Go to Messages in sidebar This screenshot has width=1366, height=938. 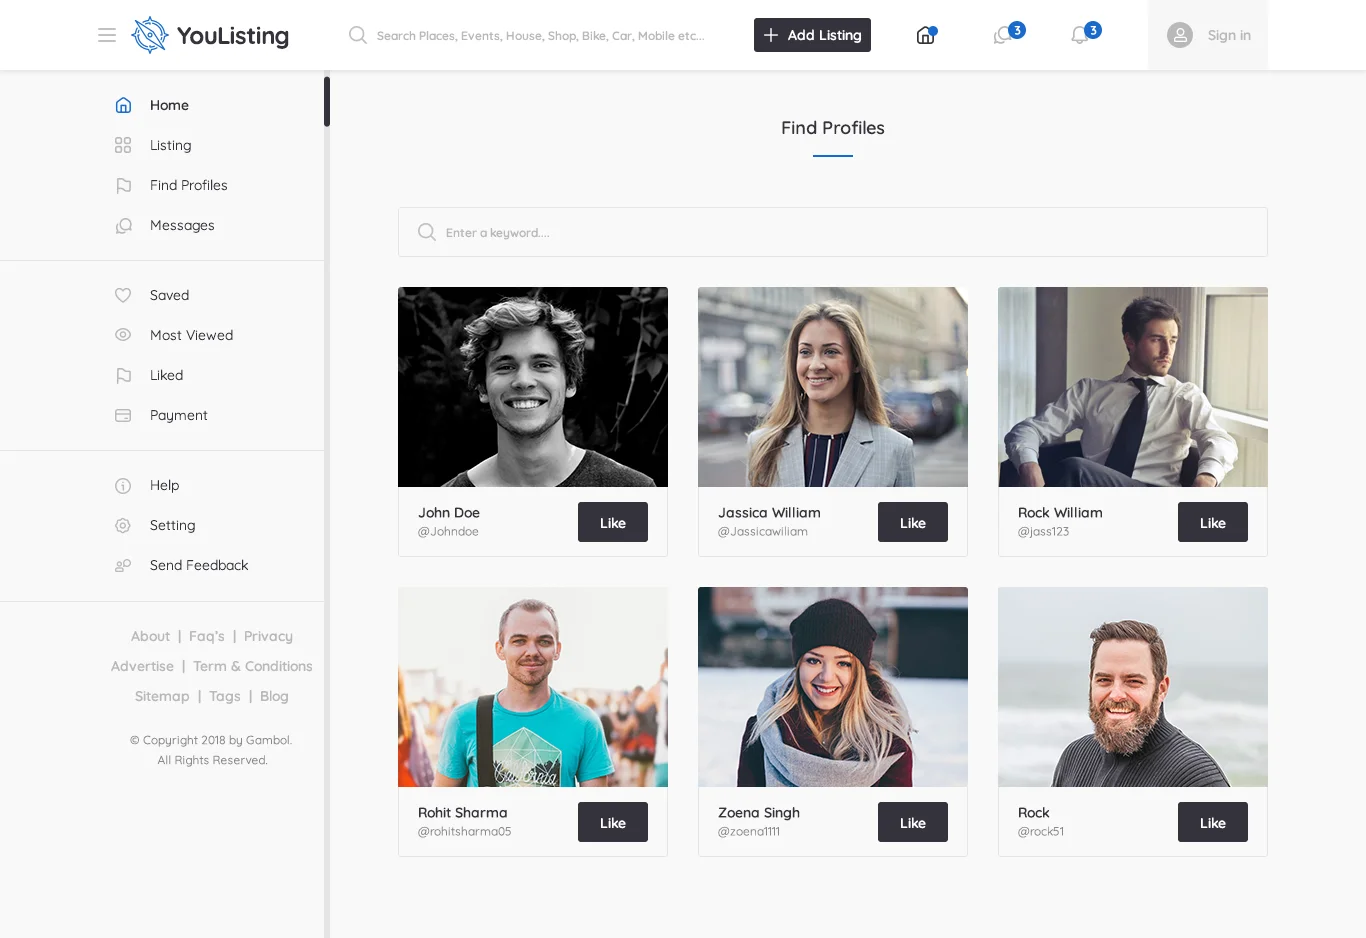[182, 225]
